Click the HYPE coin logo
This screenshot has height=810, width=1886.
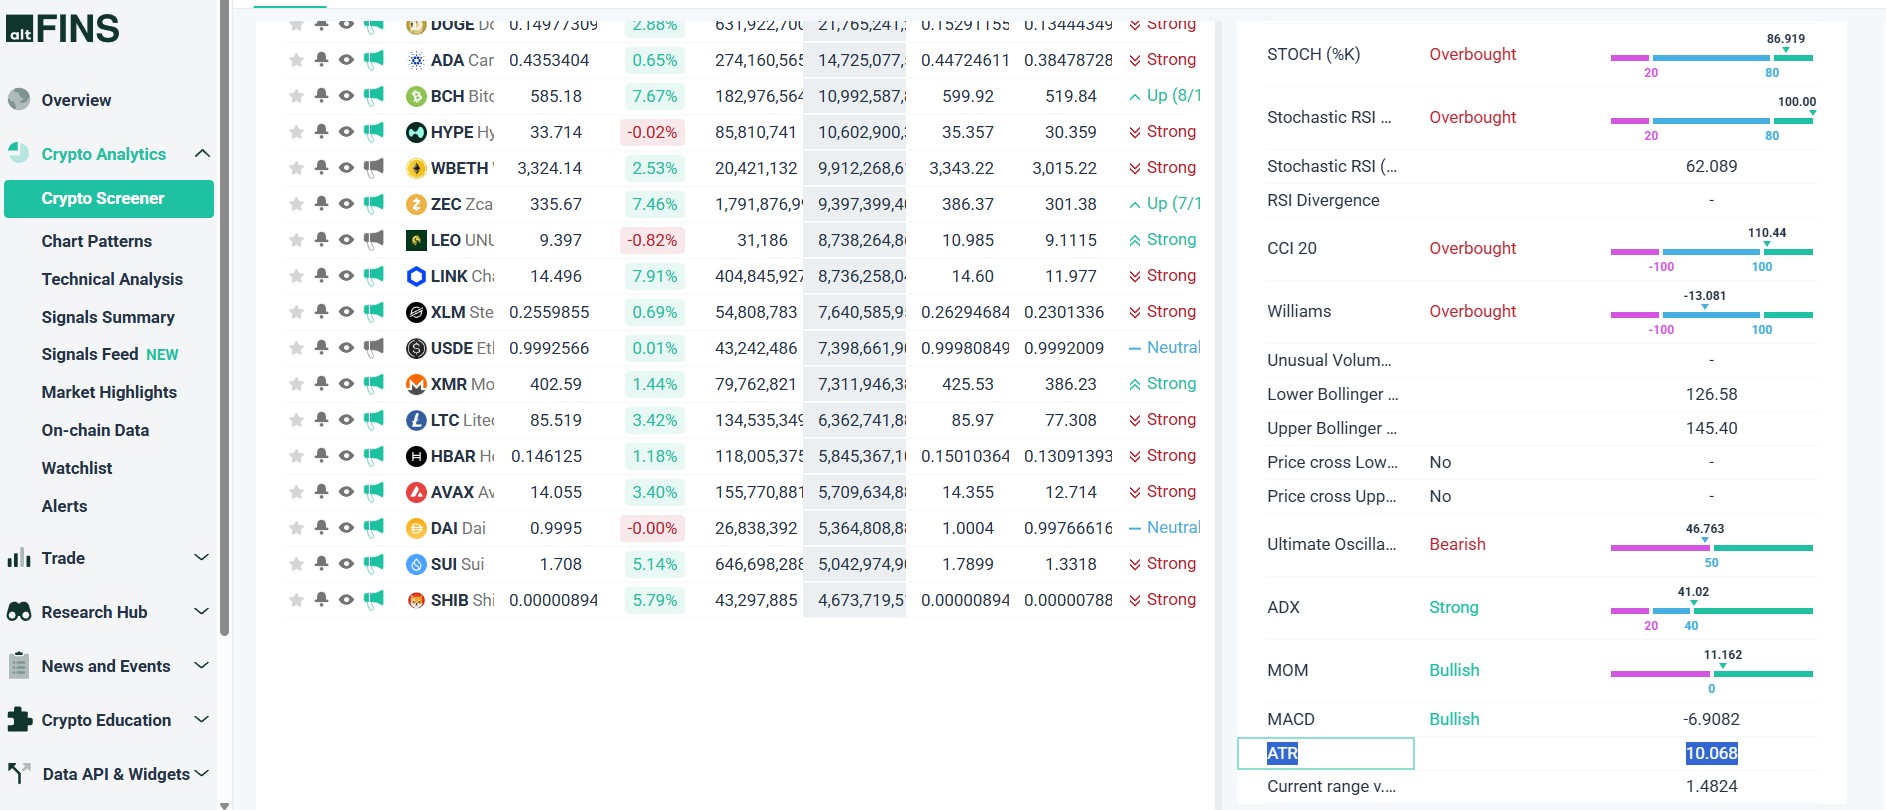[x=416, y=132]
